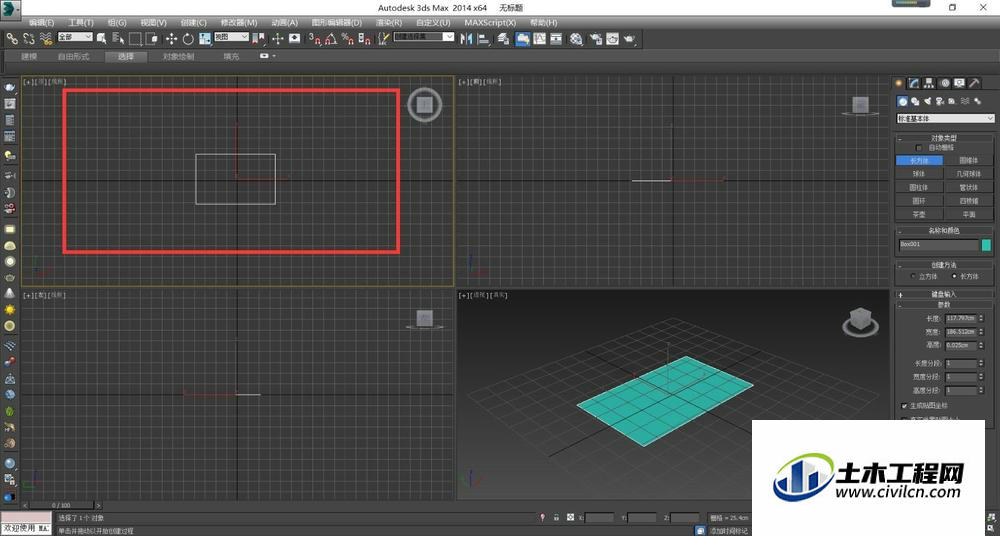Open Render Setup teapot icon

596,39
